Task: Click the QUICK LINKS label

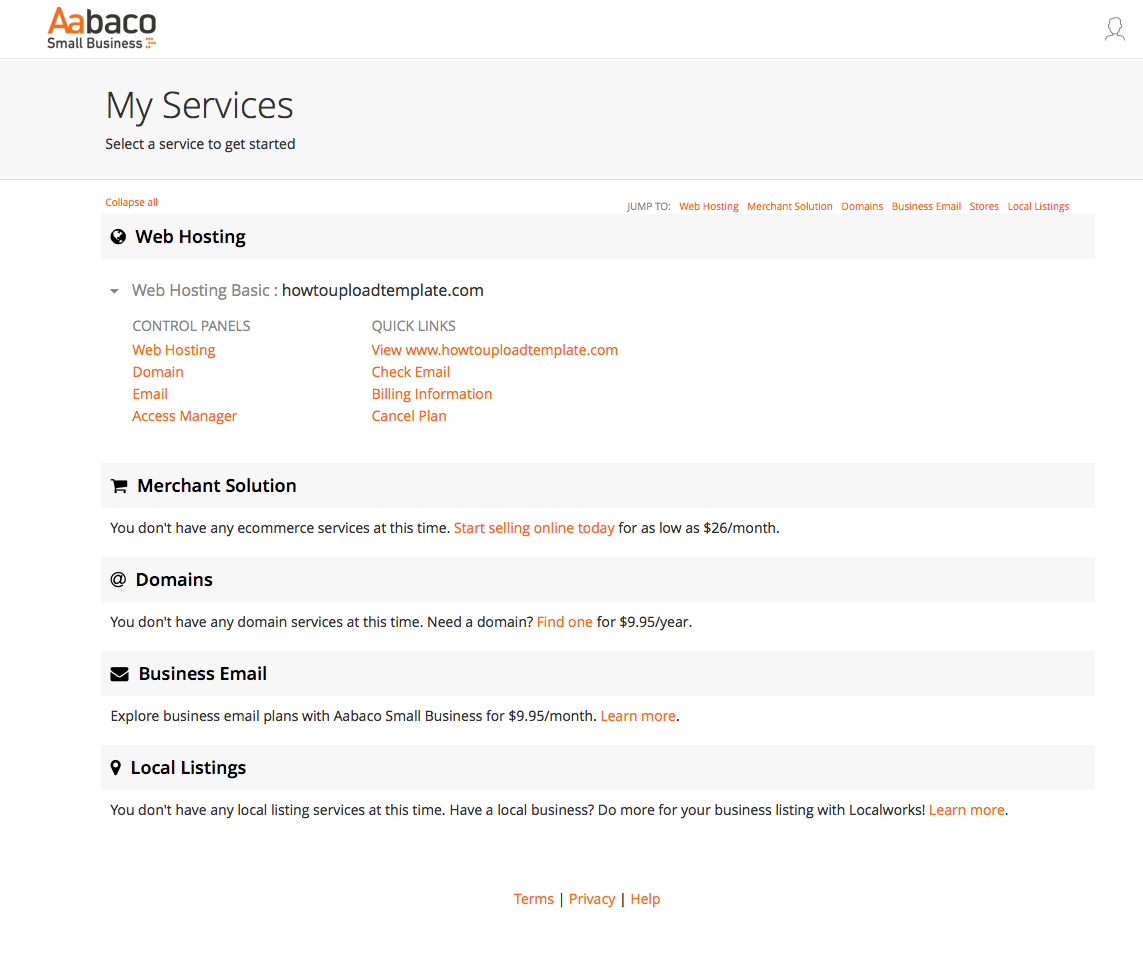Action: tap(413, 326)
